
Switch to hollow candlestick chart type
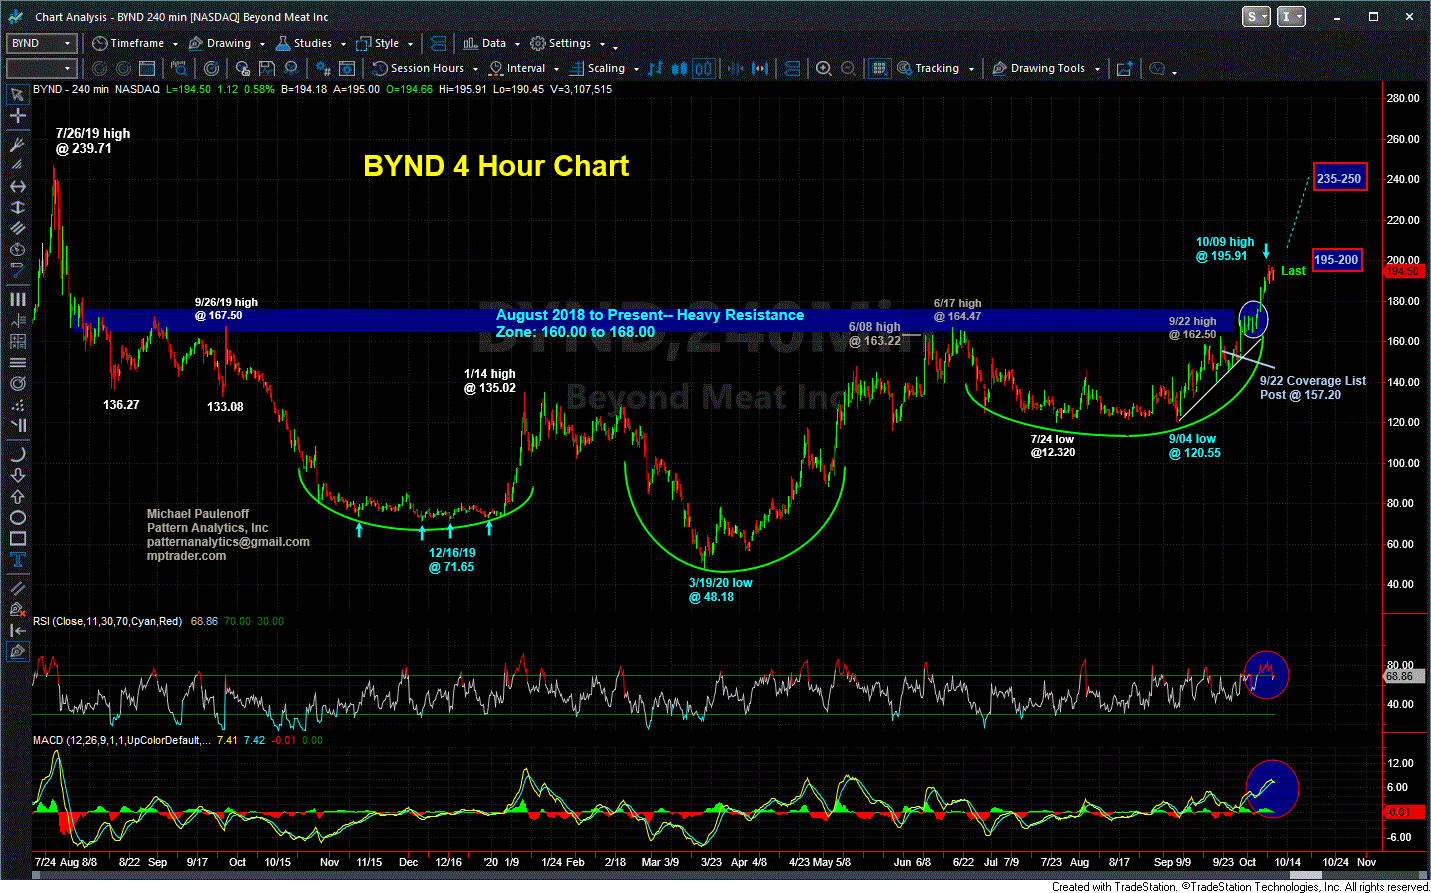[x=704, y=68]
